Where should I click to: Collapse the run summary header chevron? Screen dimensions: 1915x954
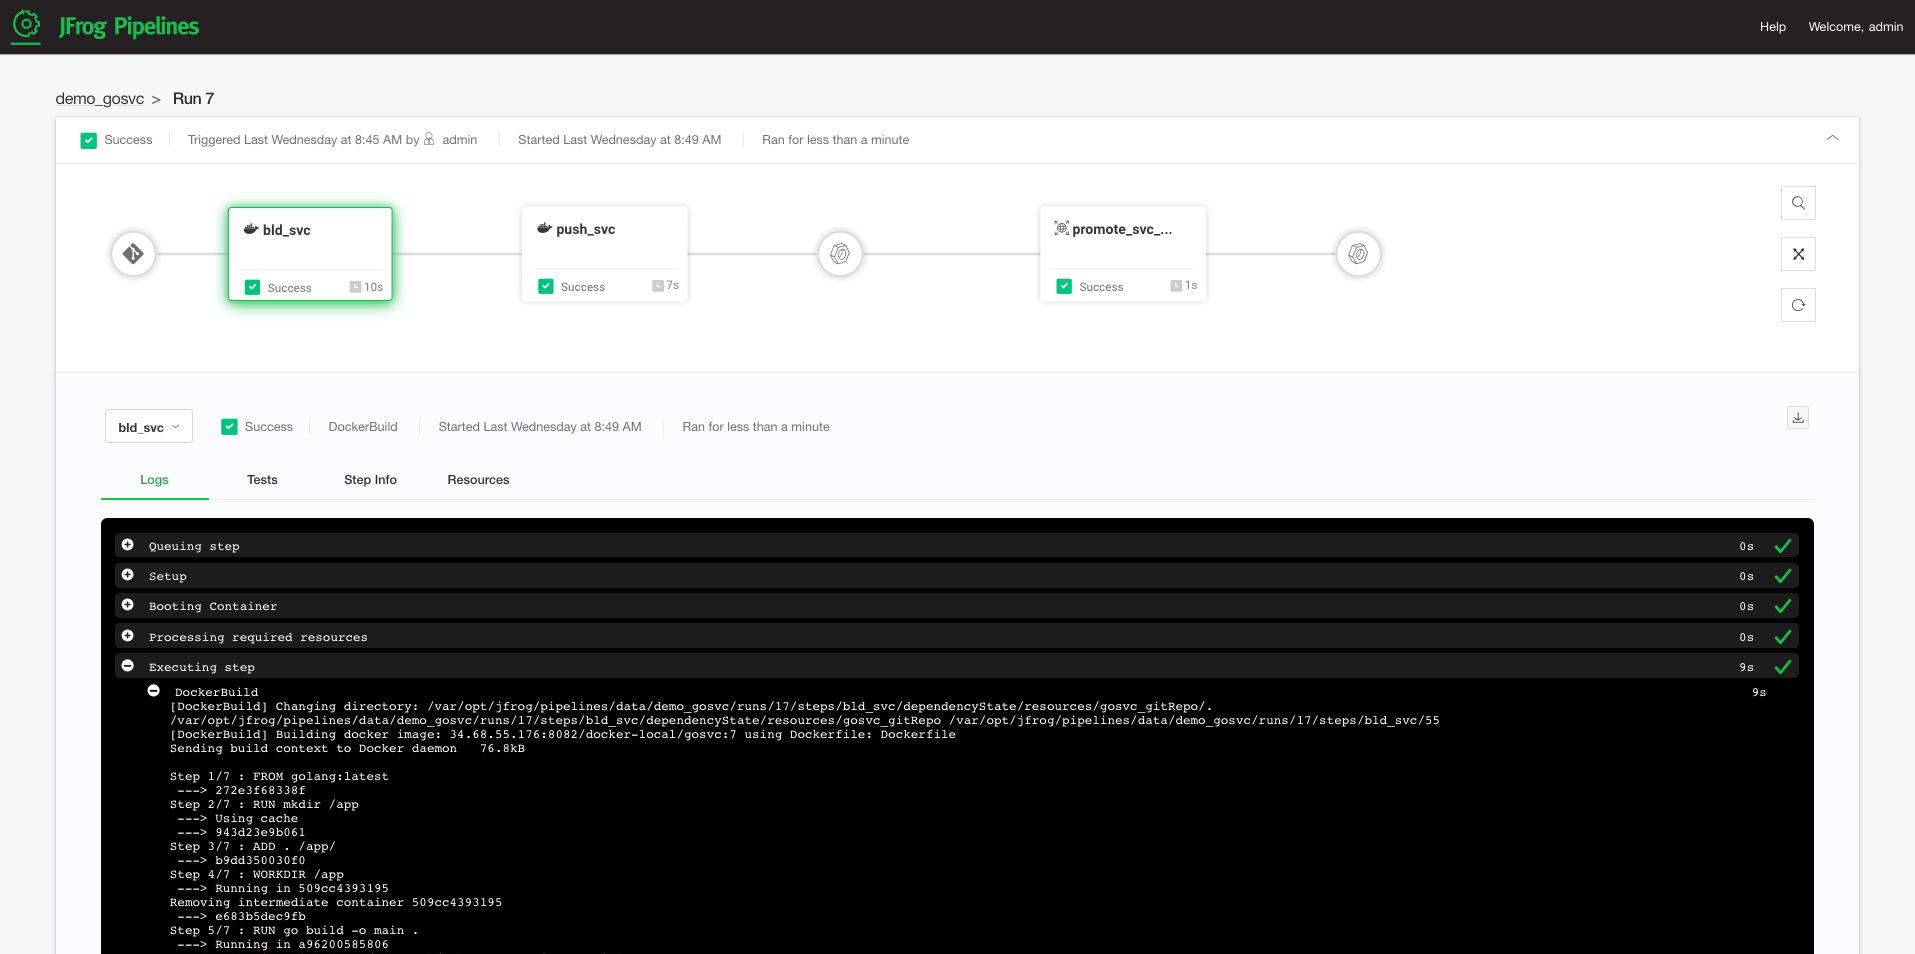click(1832, 138)
